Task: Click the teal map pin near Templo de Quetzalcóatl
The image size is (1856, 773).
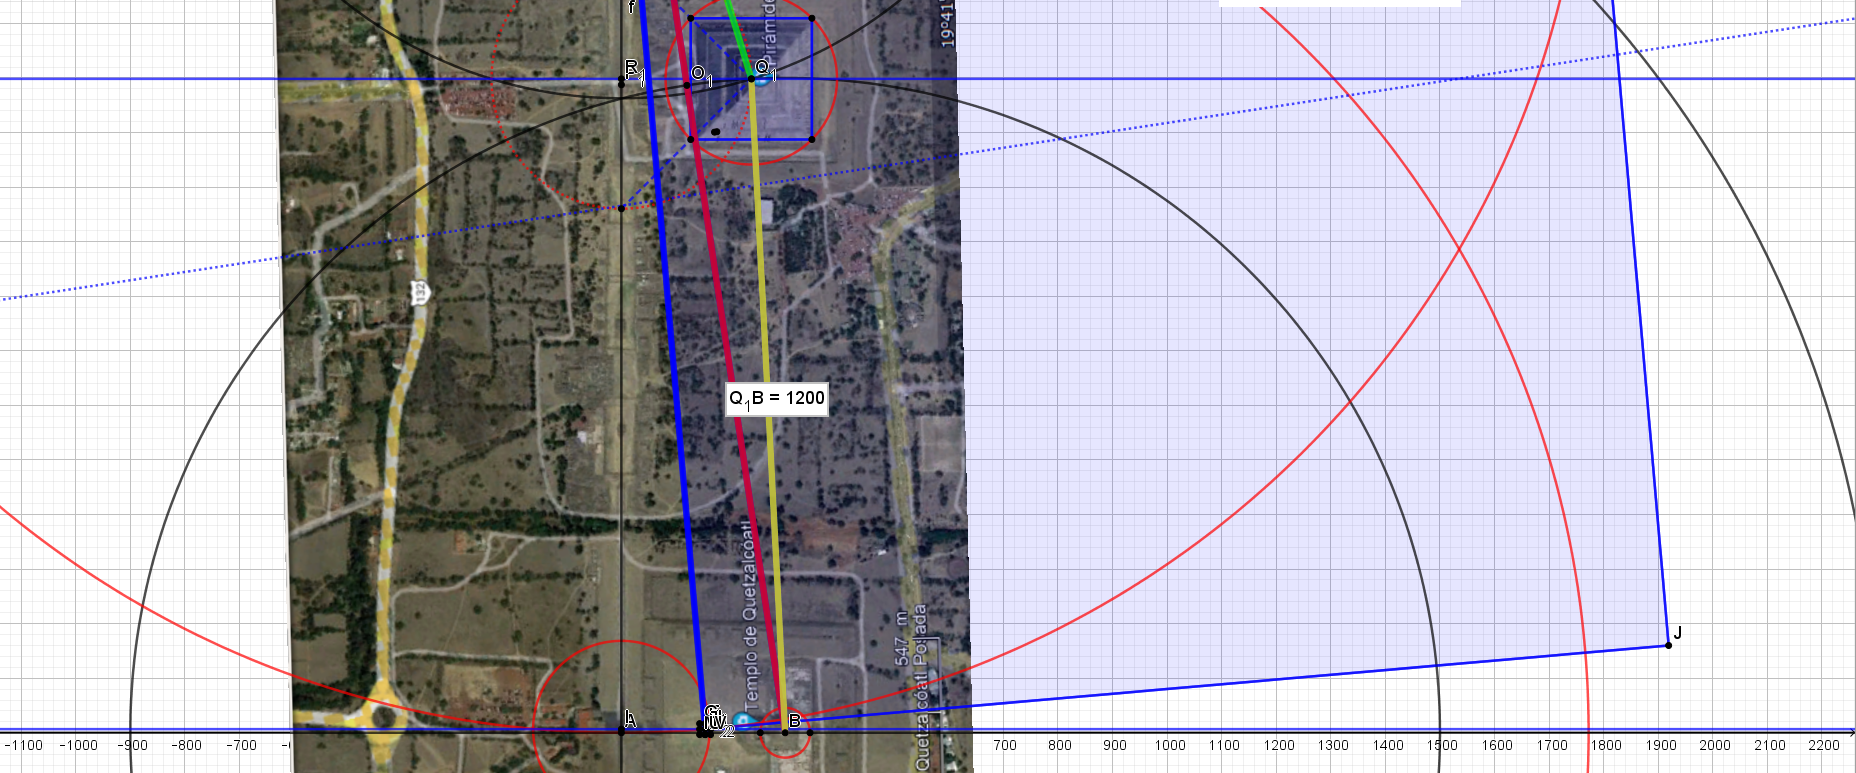Action: (742, 721)
